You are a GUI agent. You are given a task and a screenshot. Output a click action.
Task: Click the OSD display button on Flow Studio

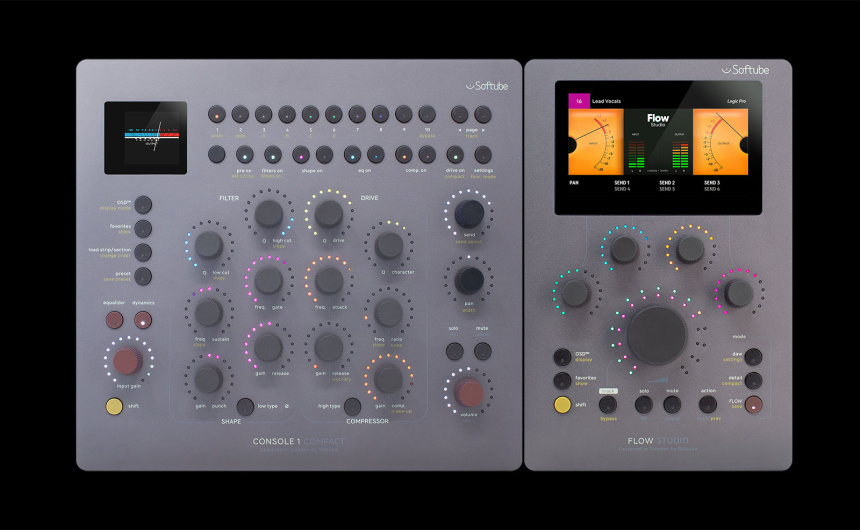[562, 357]
